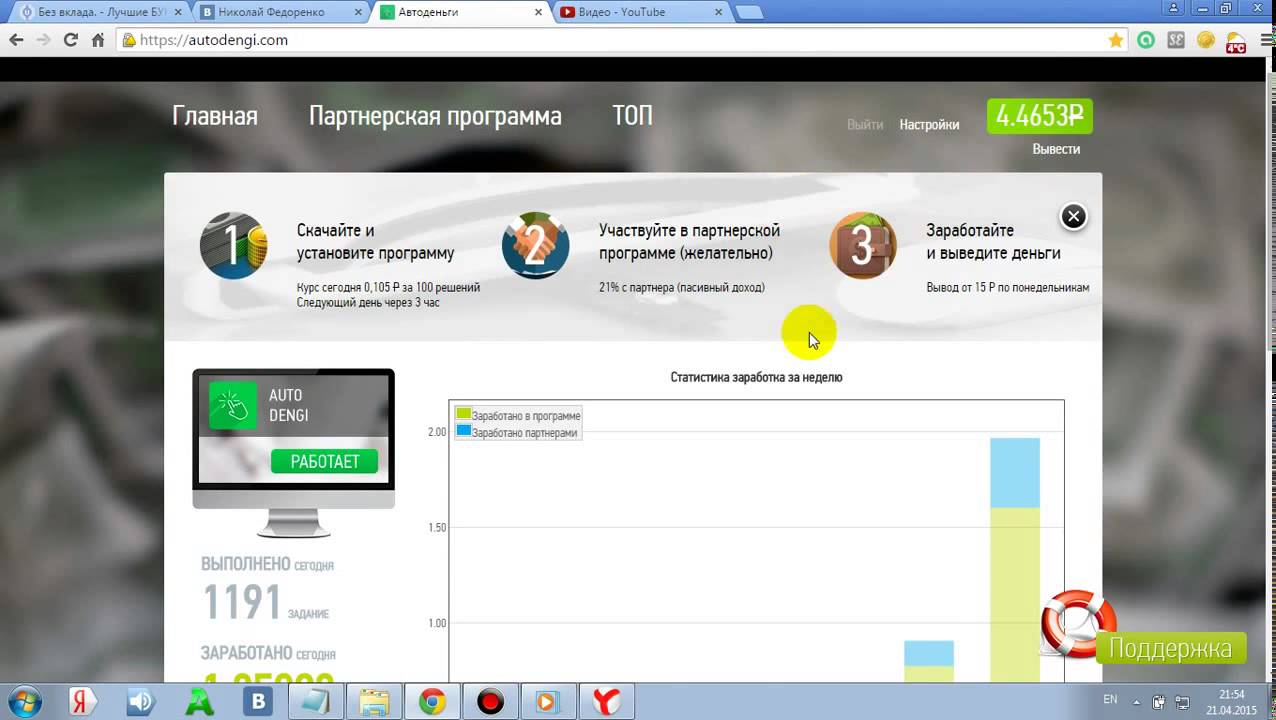
Task: Click 'Заработано в программе' legend swatch
Action: [463, 414]
